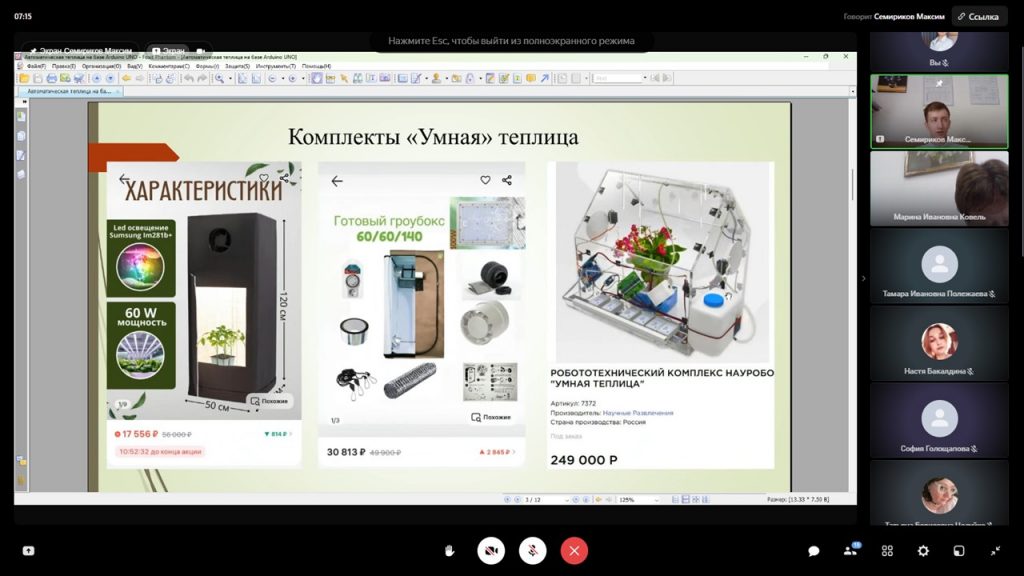Open the 125% zoom level dropdown

pyautogui.click(x=656, y=500)
